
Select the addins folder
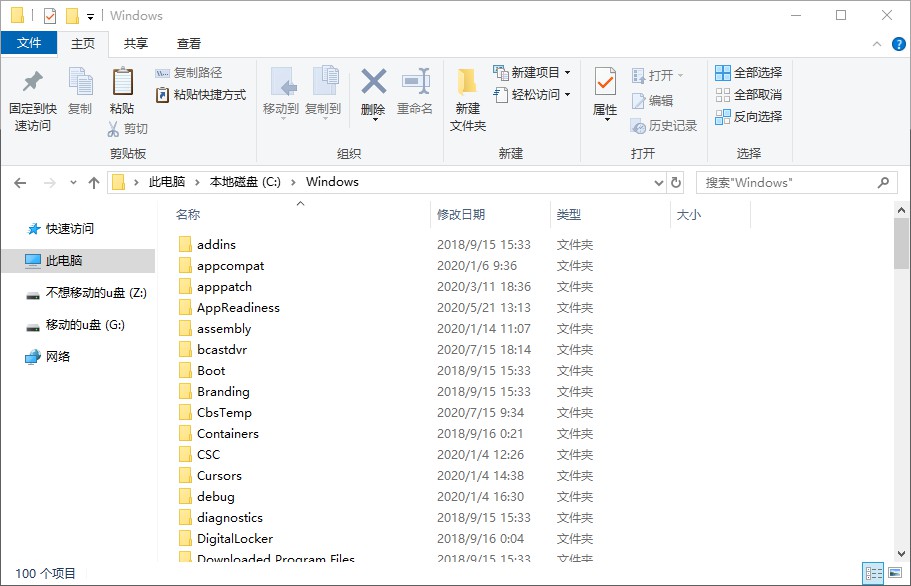point(216,245)
